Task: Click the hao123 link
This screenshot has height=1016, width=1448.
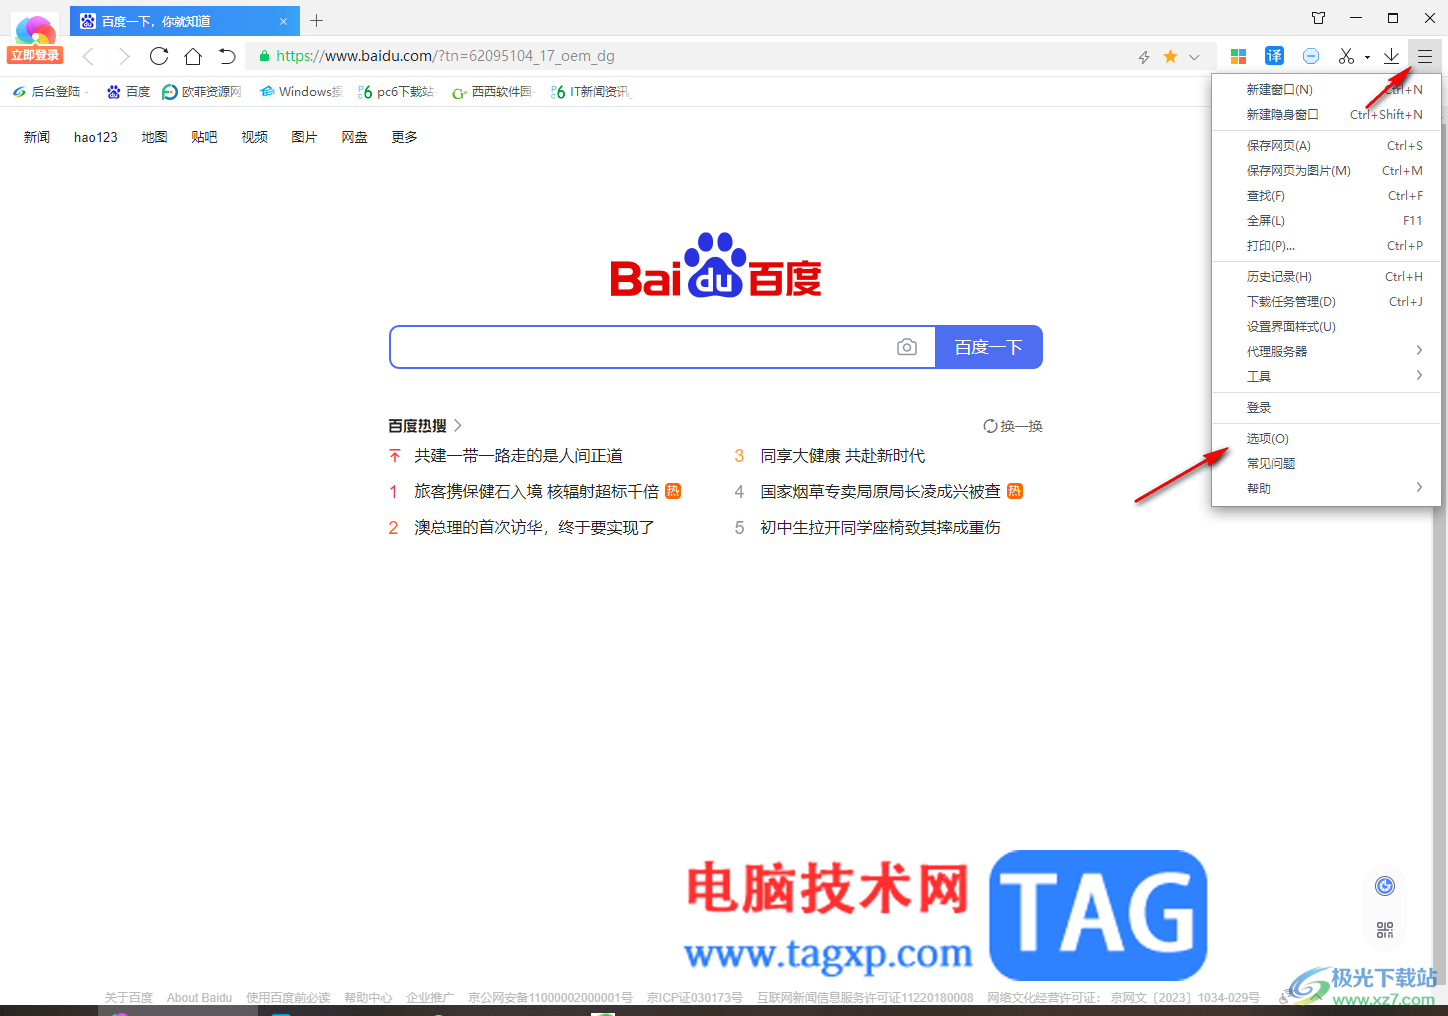Action: (x=96, y=137)
